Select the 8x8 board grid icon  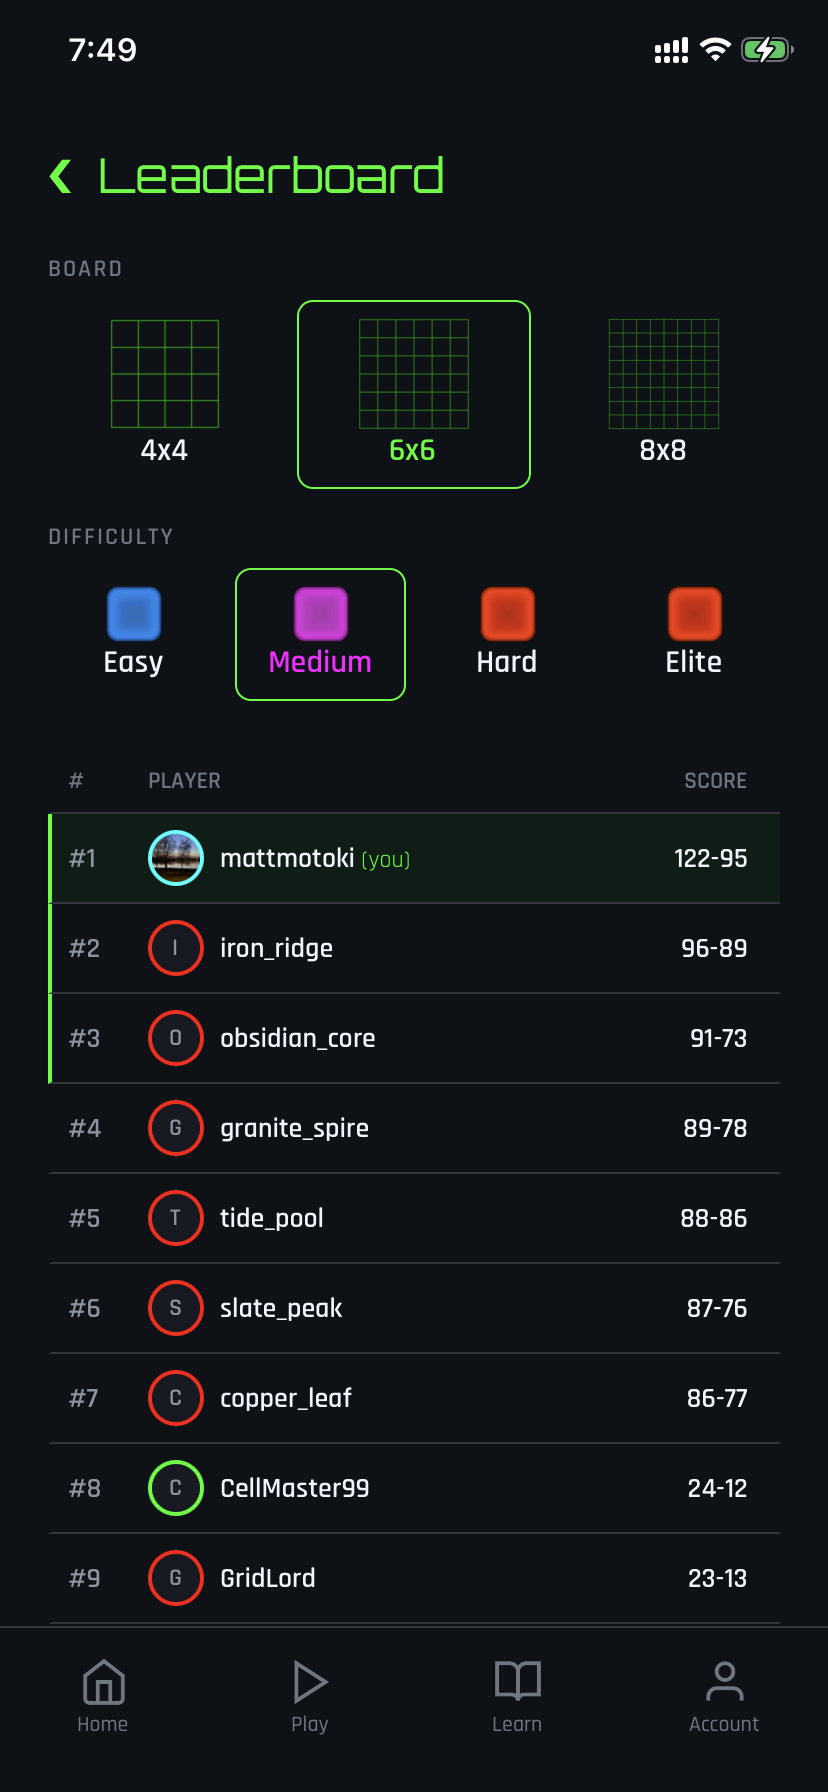[x=663, y=374]
